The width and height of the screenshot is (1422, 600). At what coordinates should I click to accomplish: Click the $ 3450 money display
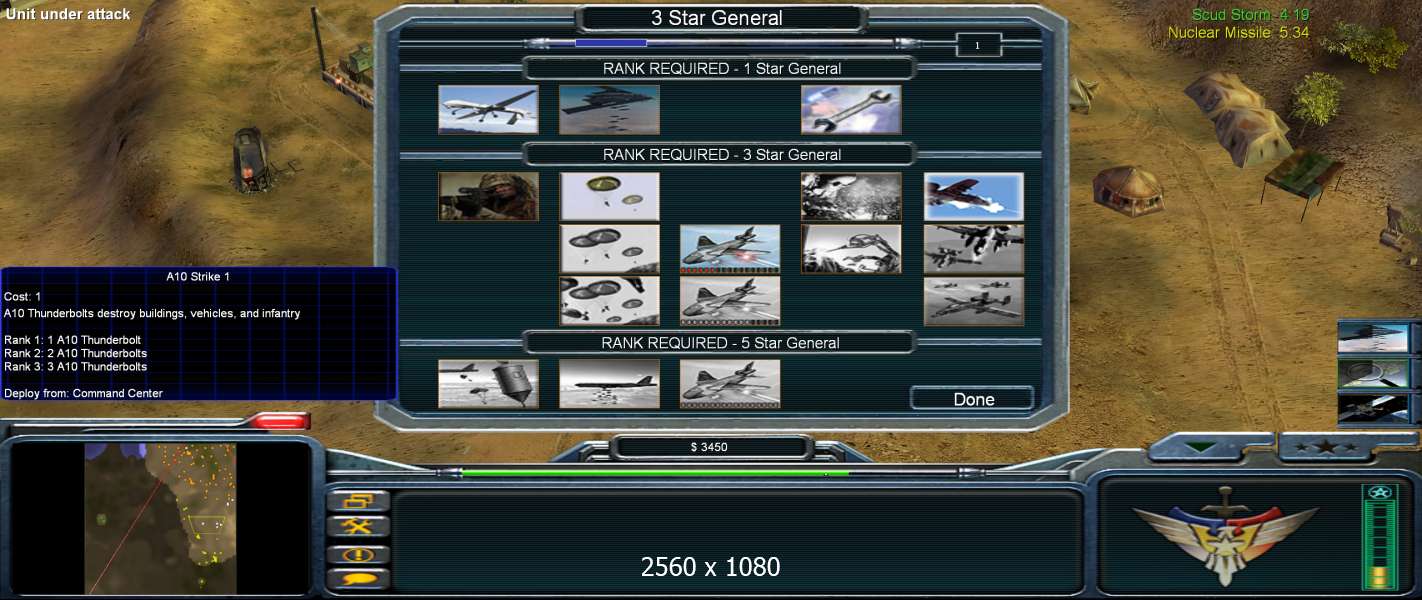(710, 447)
